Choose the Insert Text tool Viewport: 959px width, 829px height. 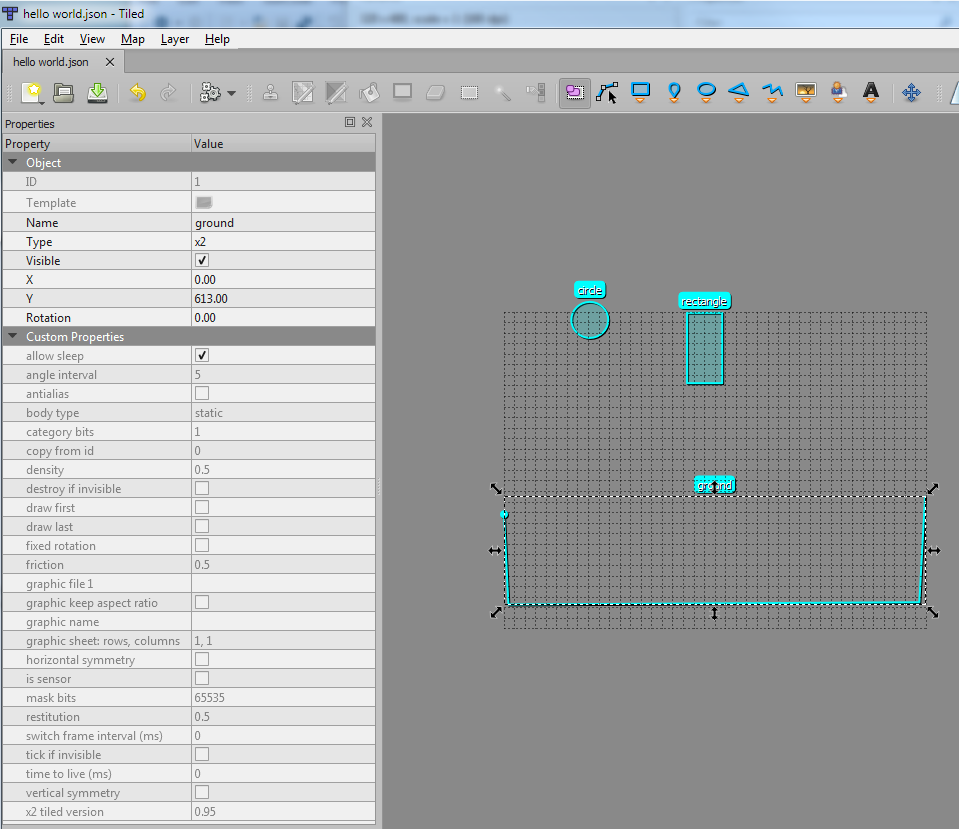[871, 93]
